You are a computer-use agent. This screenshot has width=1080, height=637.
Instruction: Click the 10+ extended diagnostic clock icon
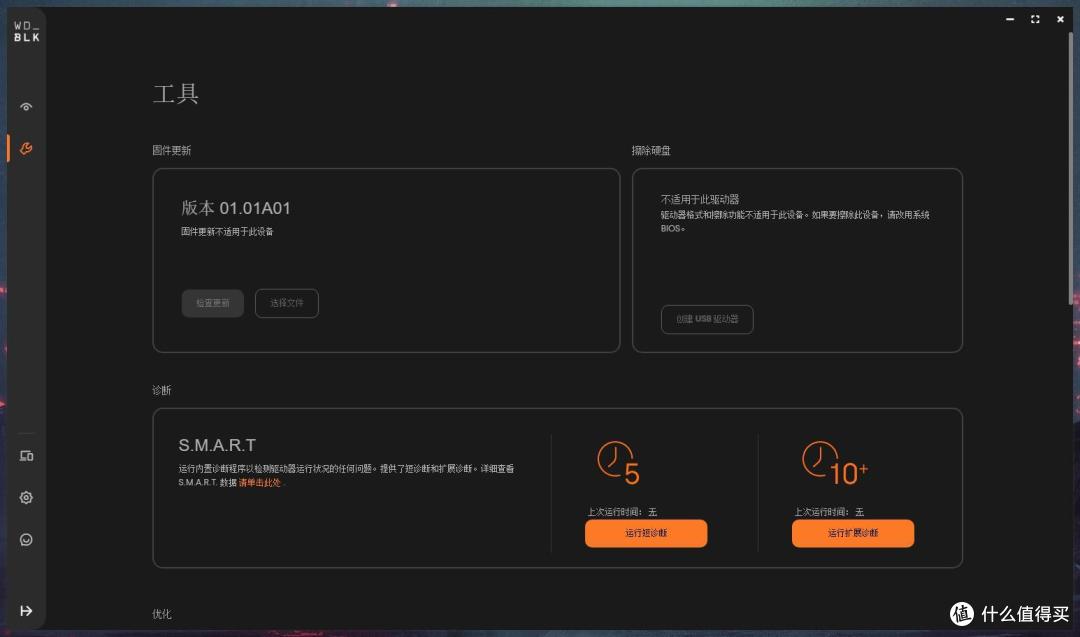click(x=834, y=463)
